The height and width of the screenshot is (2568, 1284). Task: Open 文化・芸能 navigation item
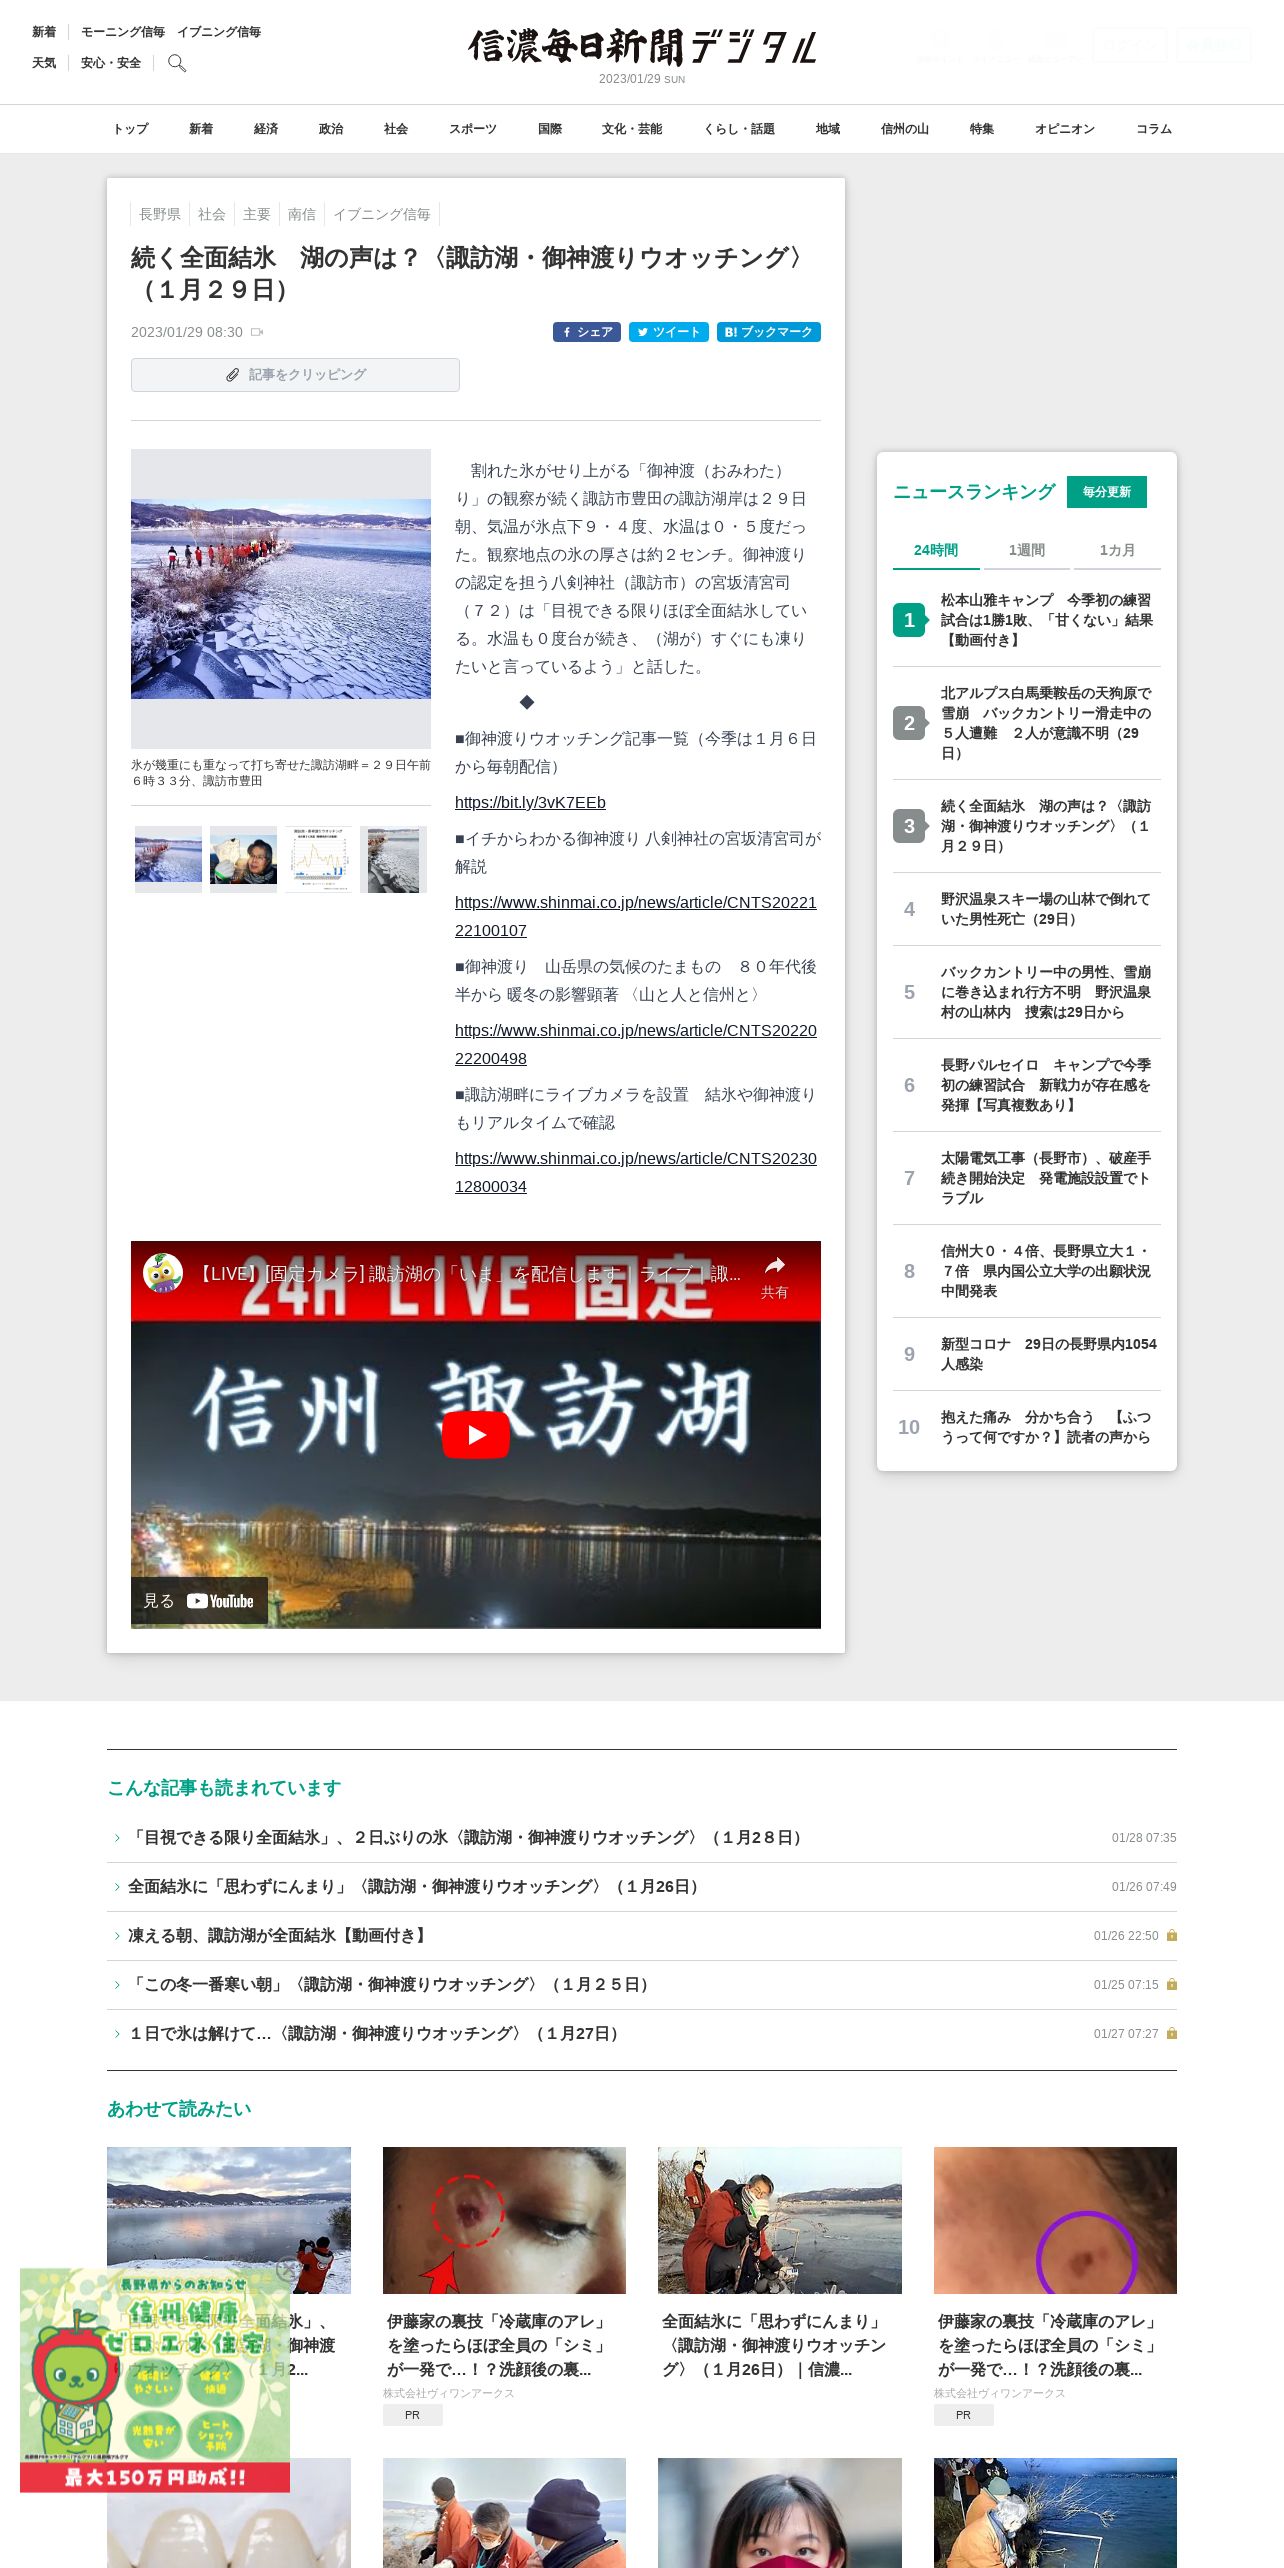point(632,129)
